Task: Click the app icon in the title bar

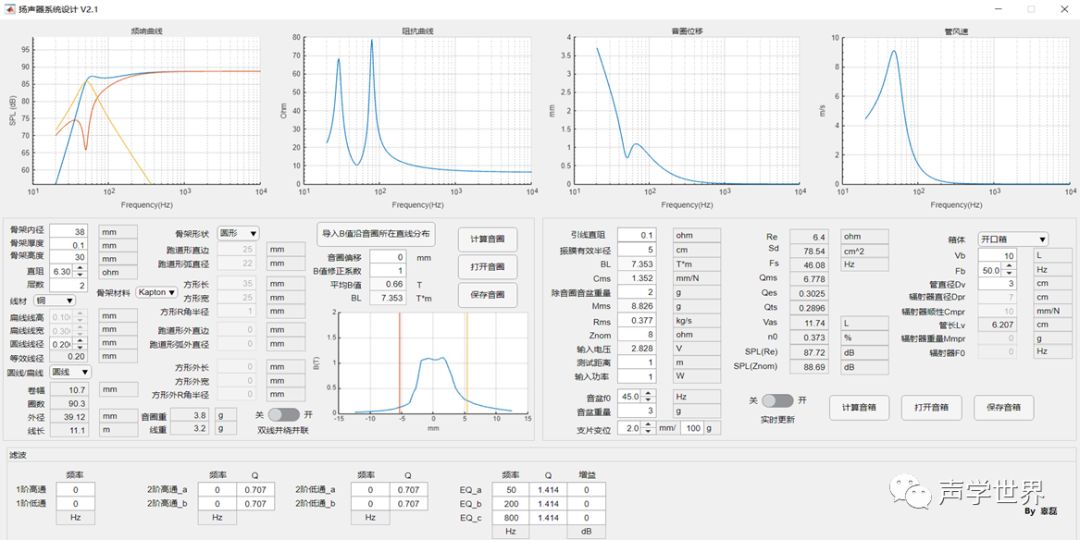Action: click(x=11, y=9)
